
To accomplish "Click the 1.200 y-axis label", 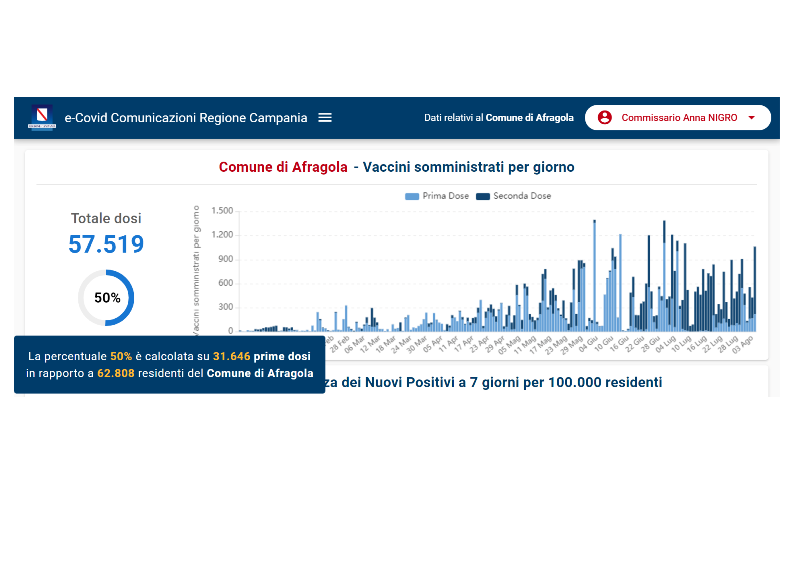I will click(x=222, y=235).
